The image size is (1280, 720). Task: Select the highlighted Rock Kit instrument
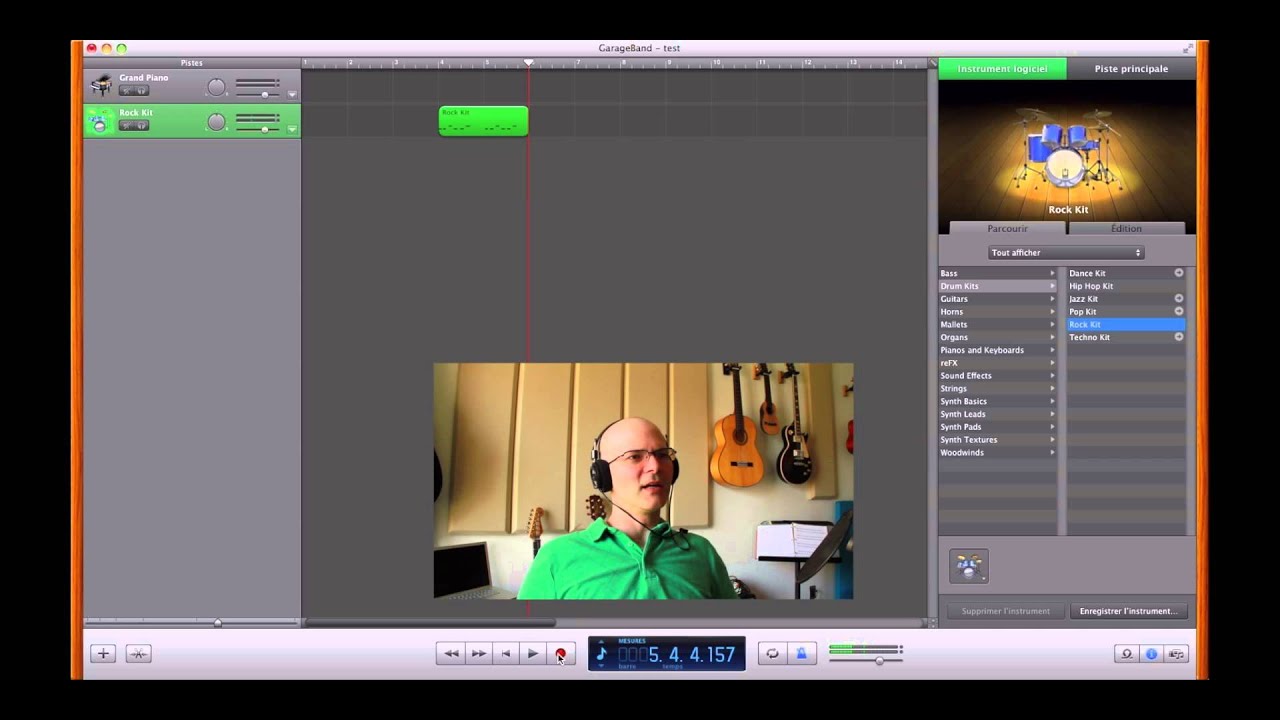click(1126, 324)
